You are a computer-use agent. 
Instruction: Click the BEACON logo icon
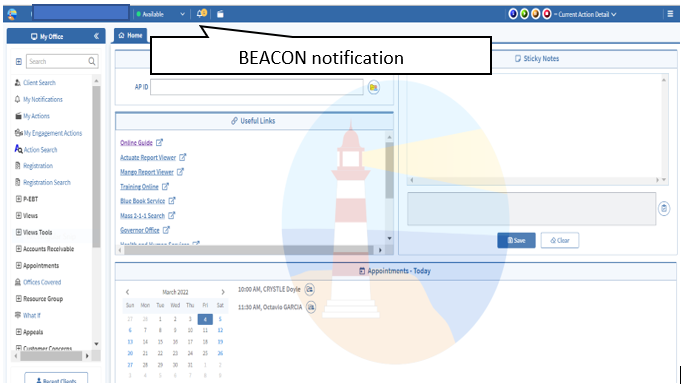click(12, 14)
